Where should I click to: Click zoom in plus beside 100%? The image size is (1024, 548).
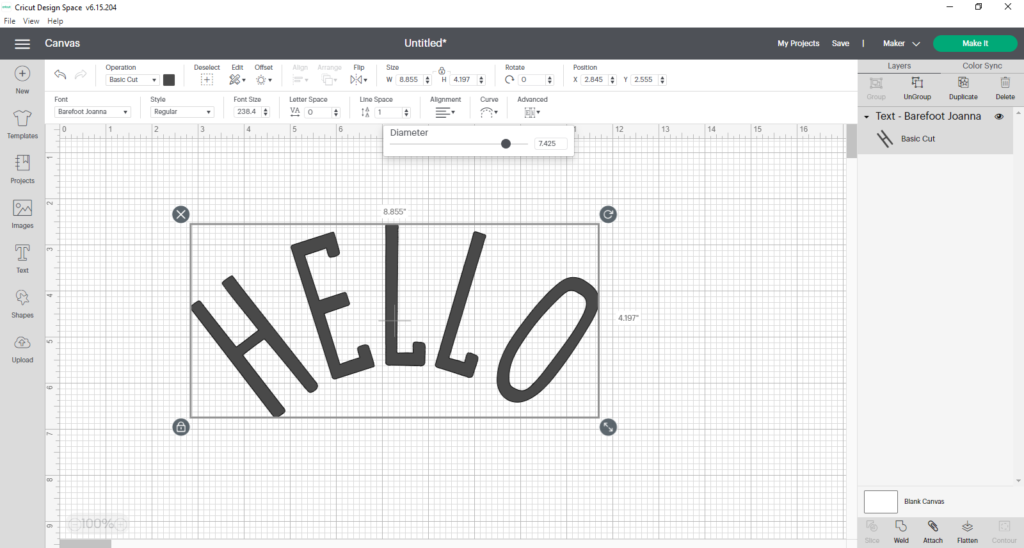pyautogui.click(x=120, y=524)
